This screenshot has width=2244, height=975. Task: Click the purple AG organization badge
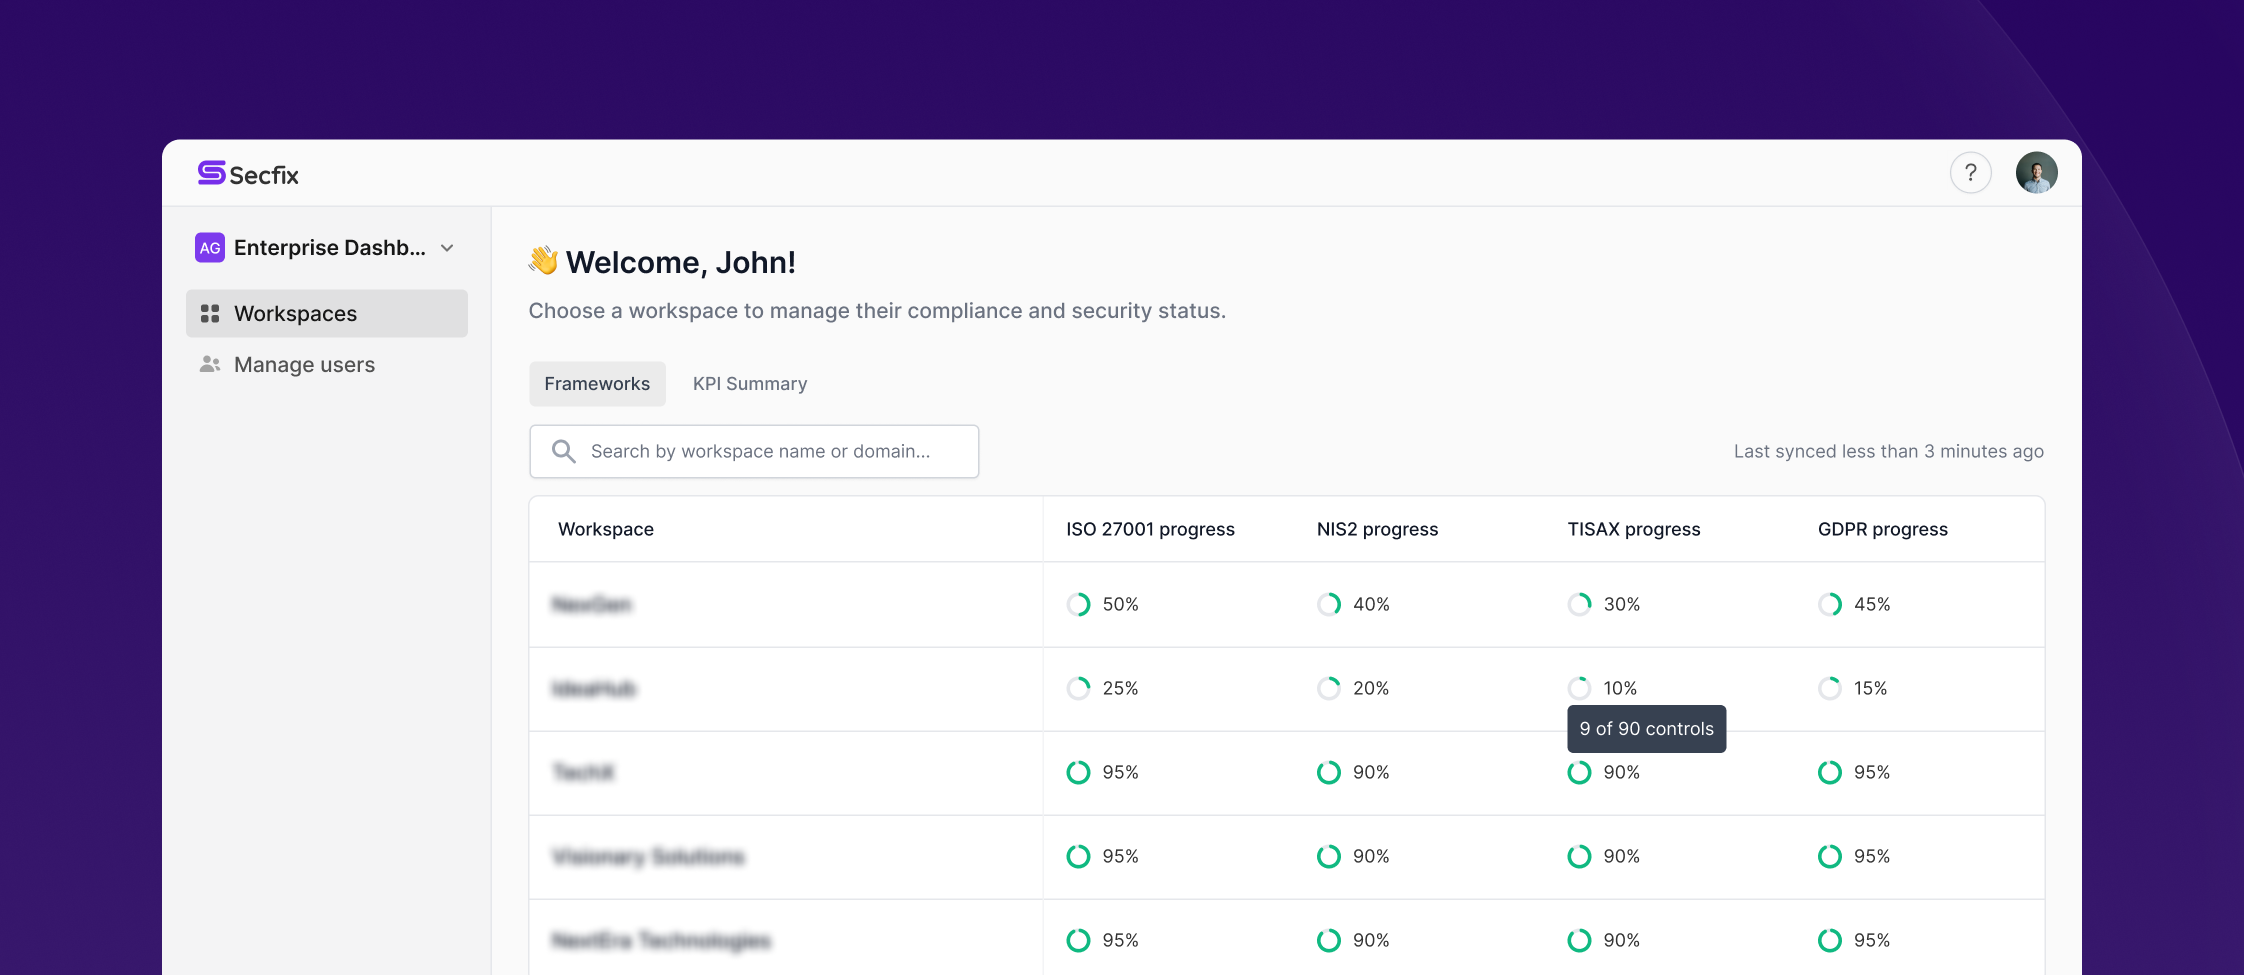click(x=210, y=248)
